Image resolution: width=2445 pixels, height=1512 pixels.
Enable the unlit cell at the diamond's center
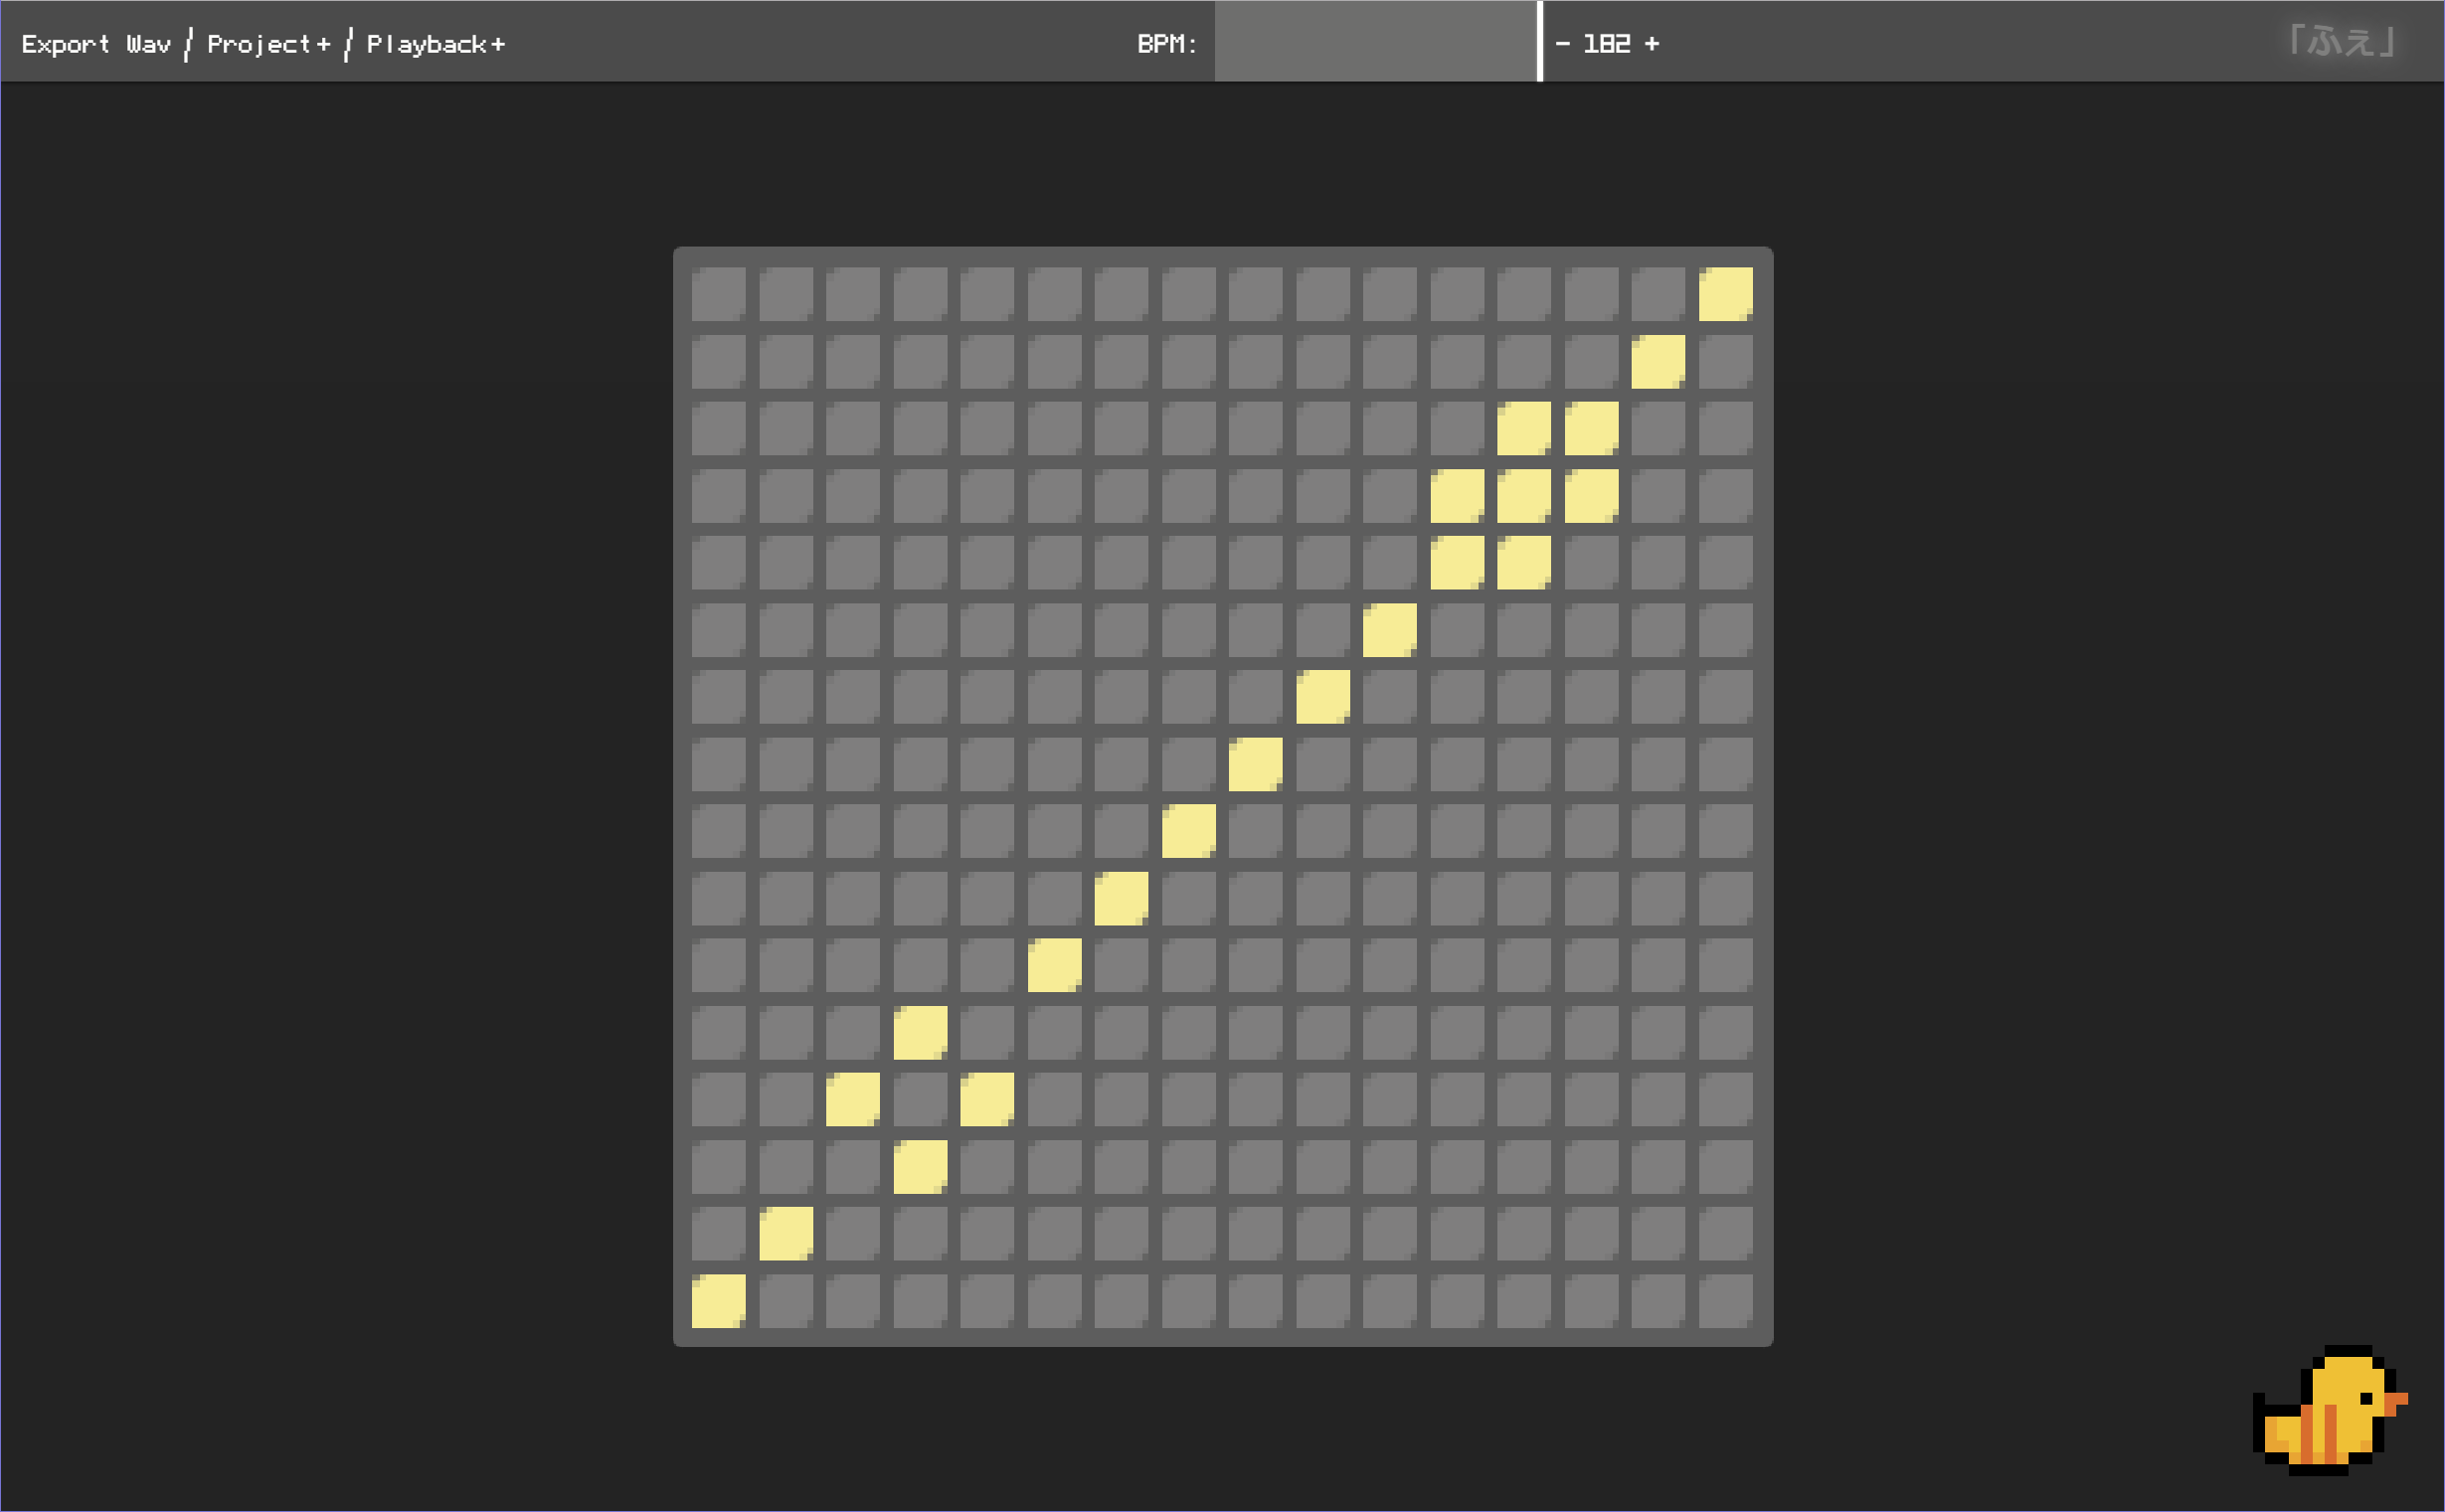pyautogui.click(x=920, y=1099)
